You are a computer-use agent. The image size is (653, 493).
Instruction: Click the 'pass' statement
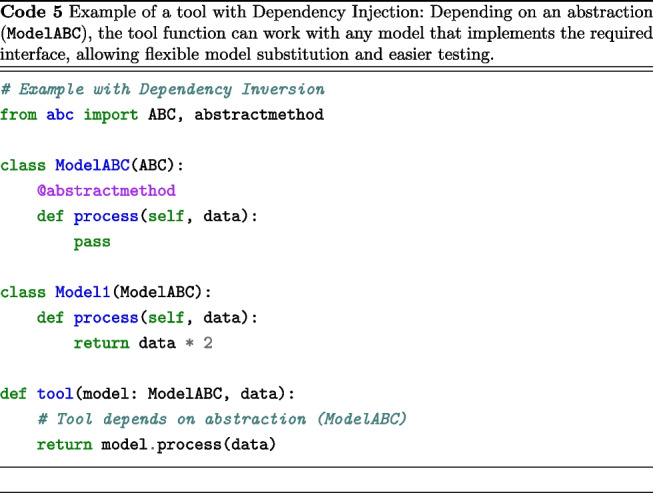pyautogui.click(x=92, y=242)
